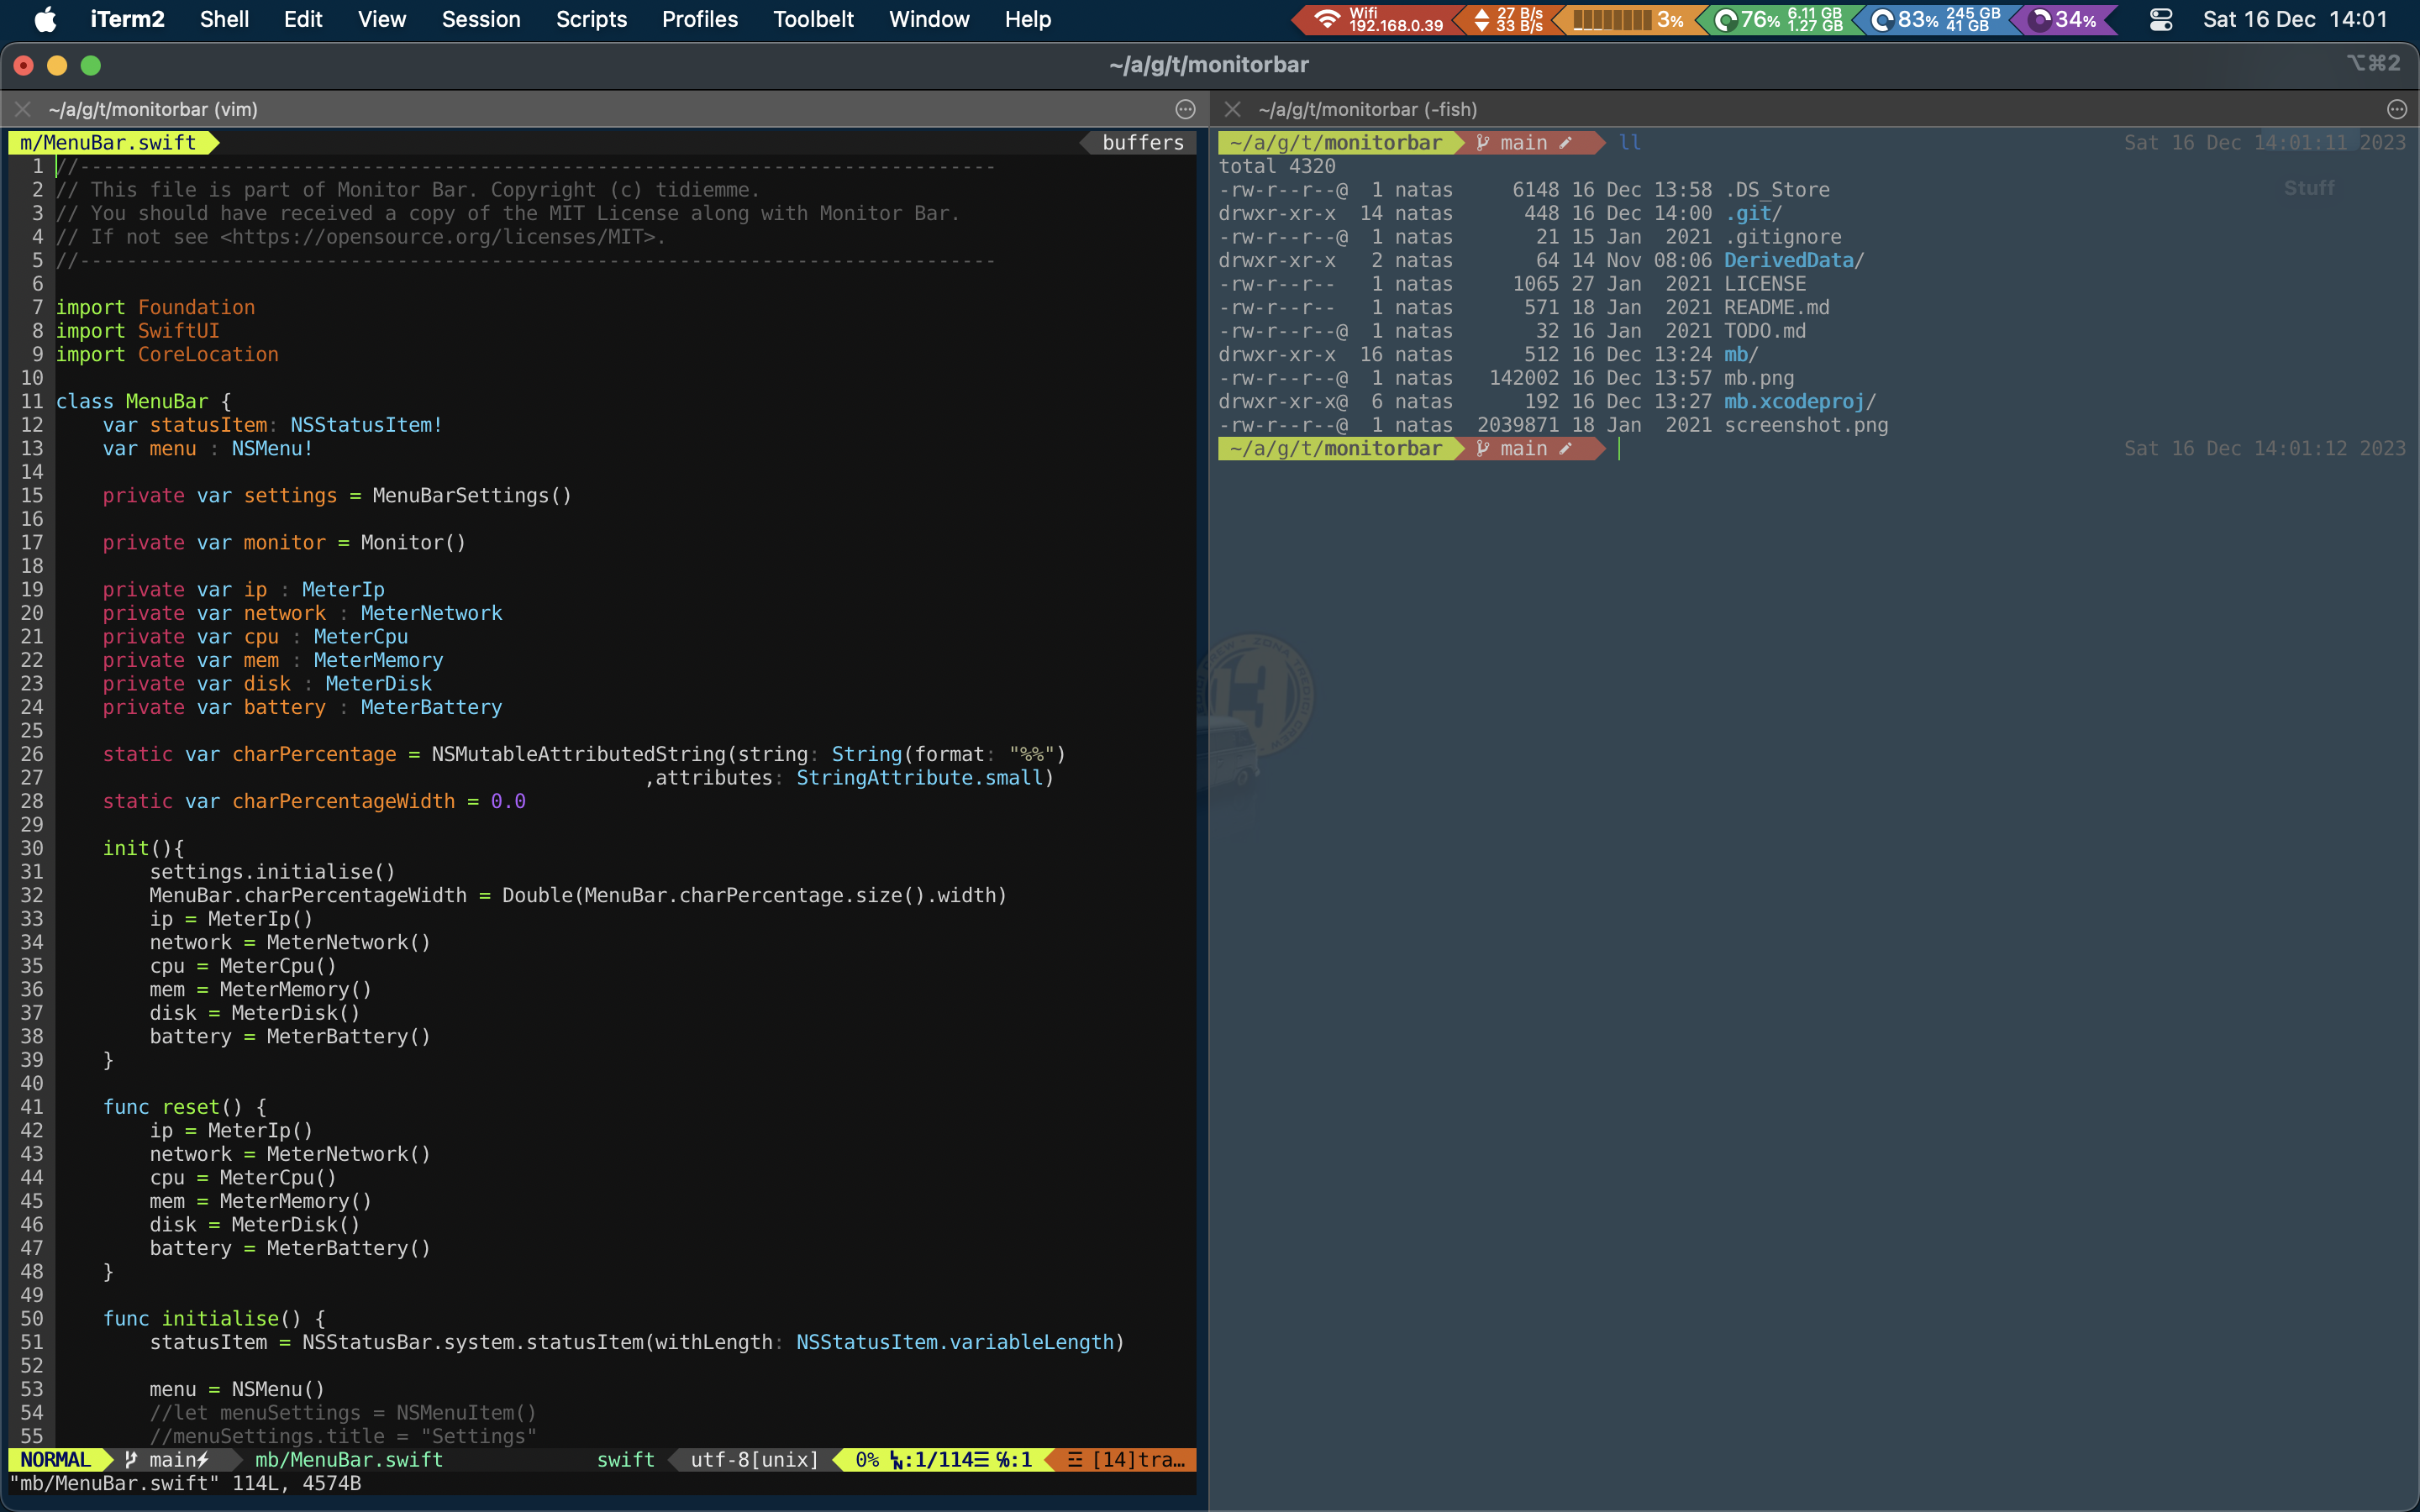This screenshot has height=1512, width=2420.
Task: Open the Scripts menu
Action: tap(591, 19)
